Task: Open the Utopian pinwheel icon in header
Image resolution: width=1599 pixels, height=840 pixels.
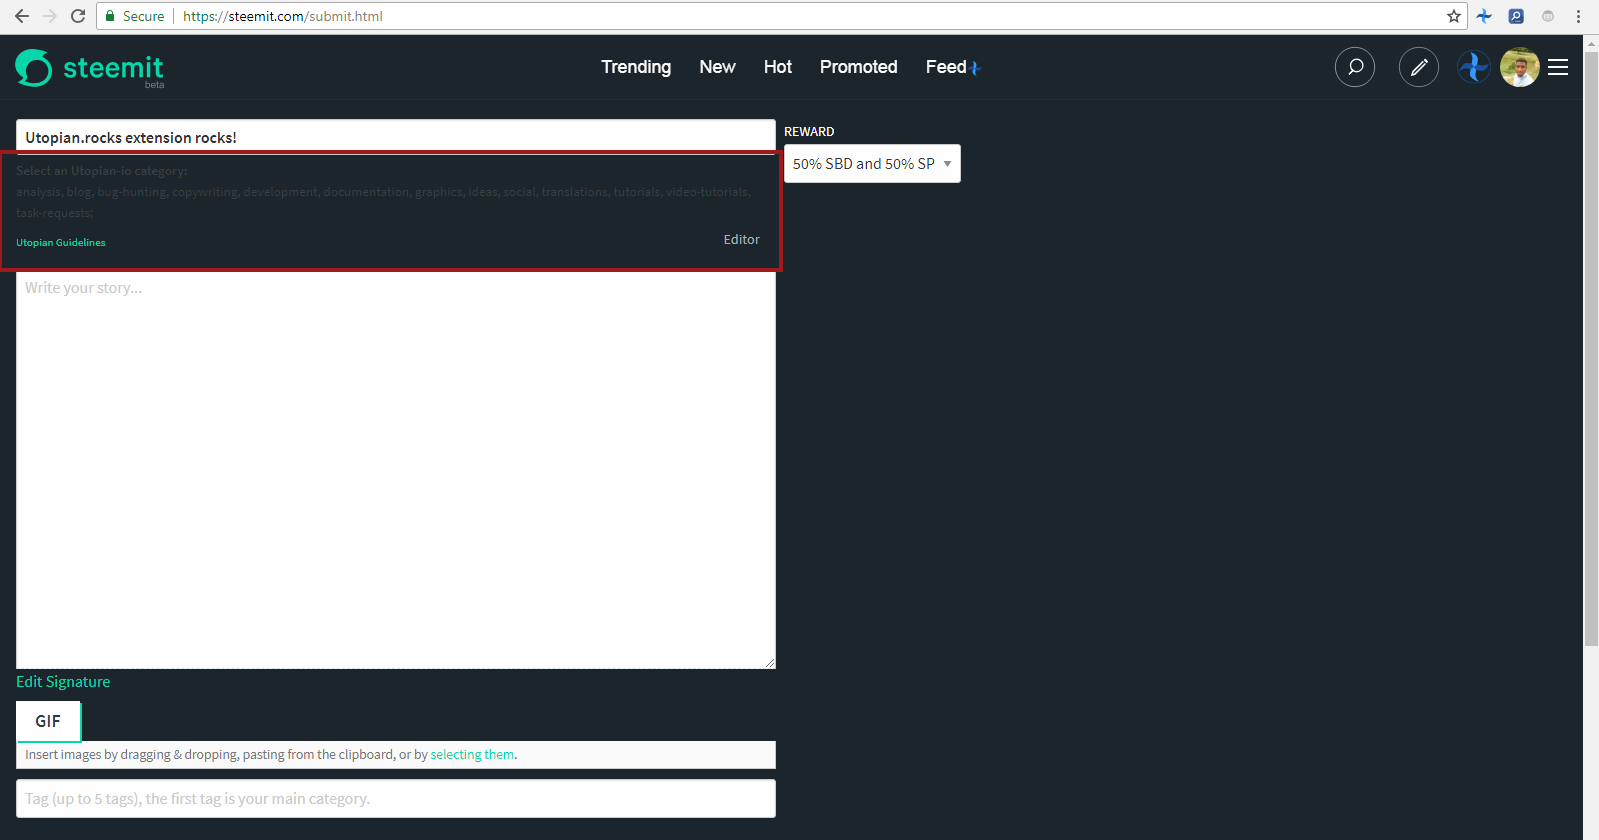Action: click(x=1473, y=67)
